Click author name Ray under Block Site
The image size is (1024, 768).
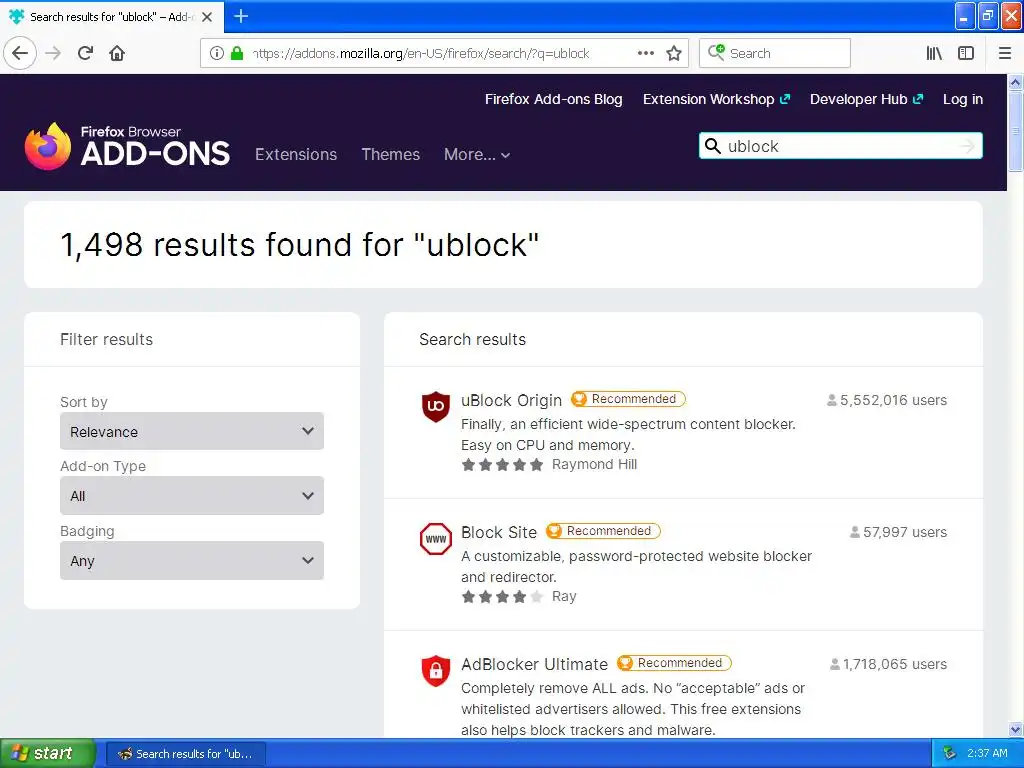tap(564, 596)
